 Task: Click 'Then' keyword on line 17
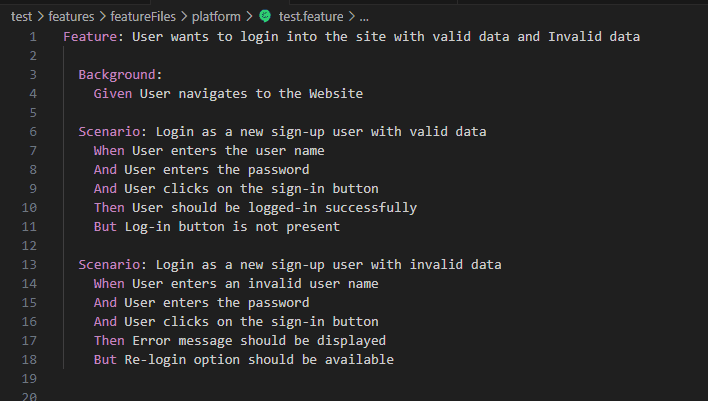point(109,340)
